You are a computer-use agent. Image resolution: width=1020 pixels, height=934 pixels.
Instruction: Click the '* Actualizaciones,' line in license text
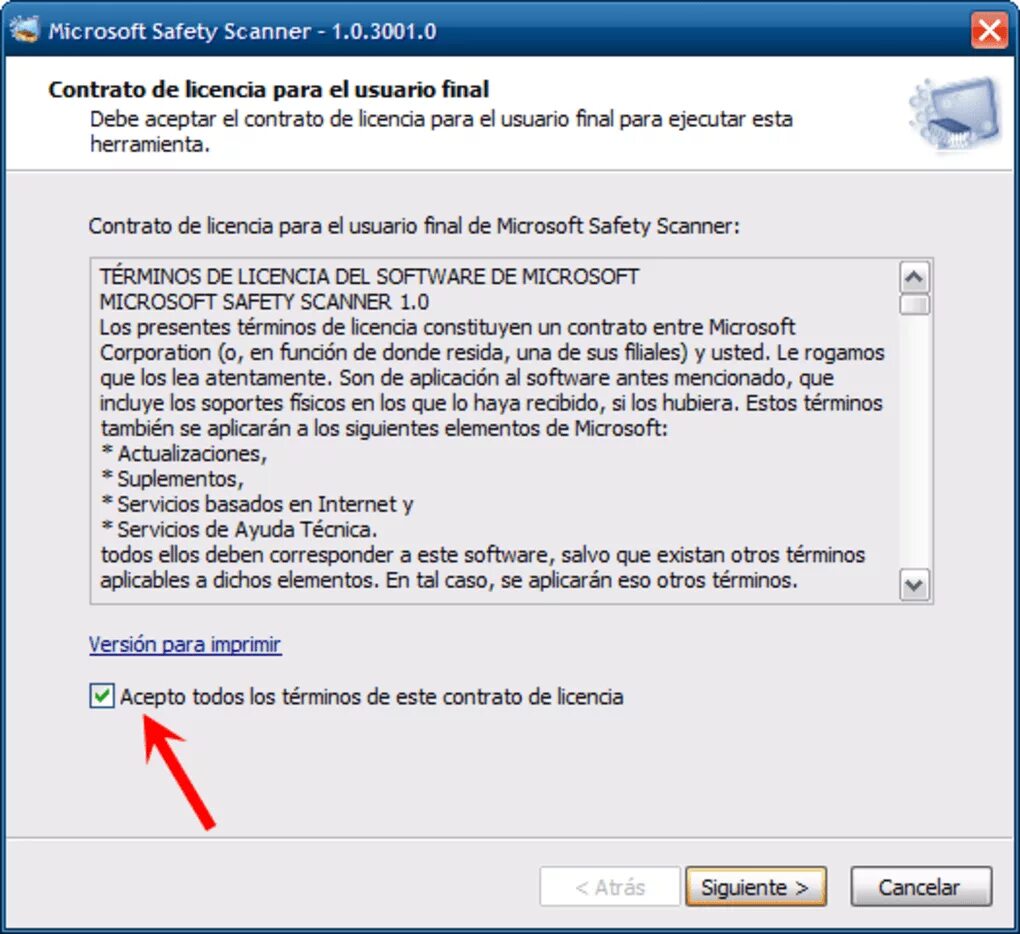pos(184,453)
